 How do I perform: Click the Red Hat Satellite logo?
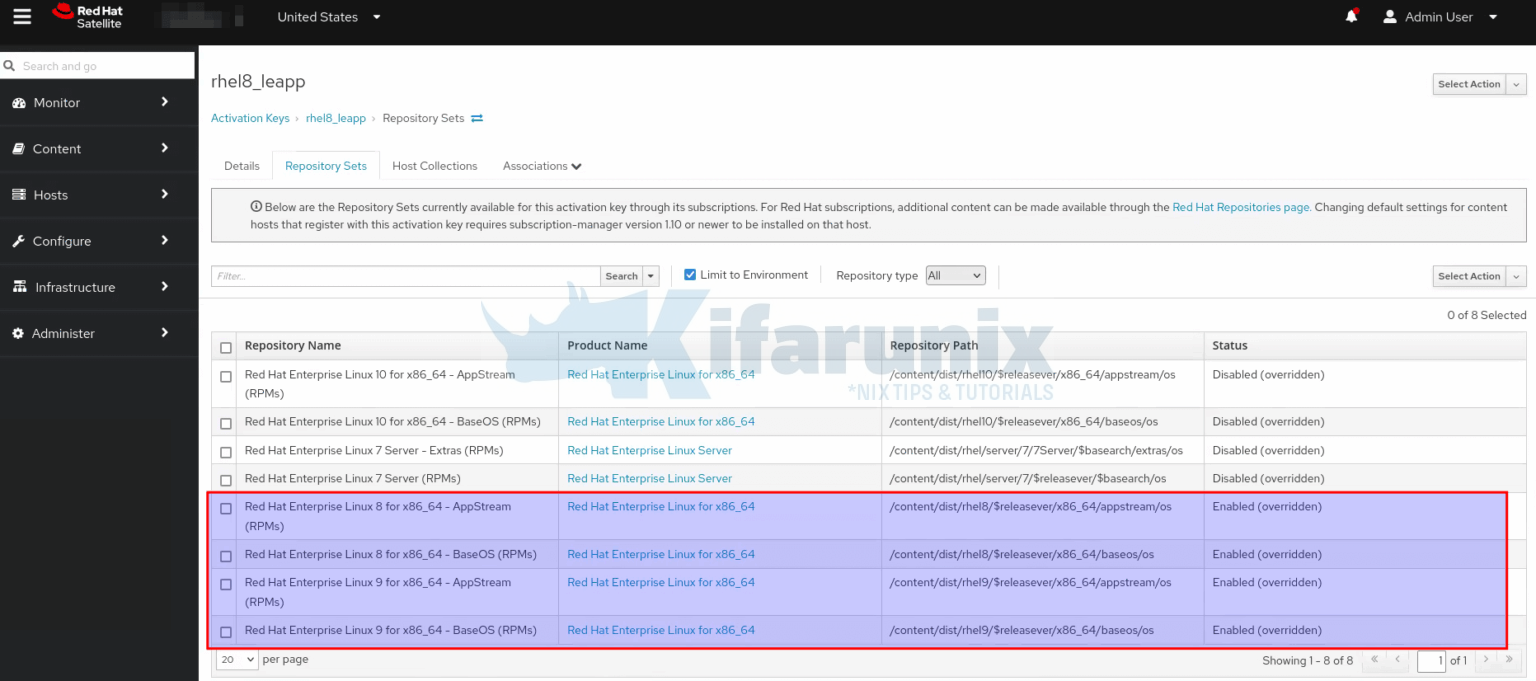87,17
